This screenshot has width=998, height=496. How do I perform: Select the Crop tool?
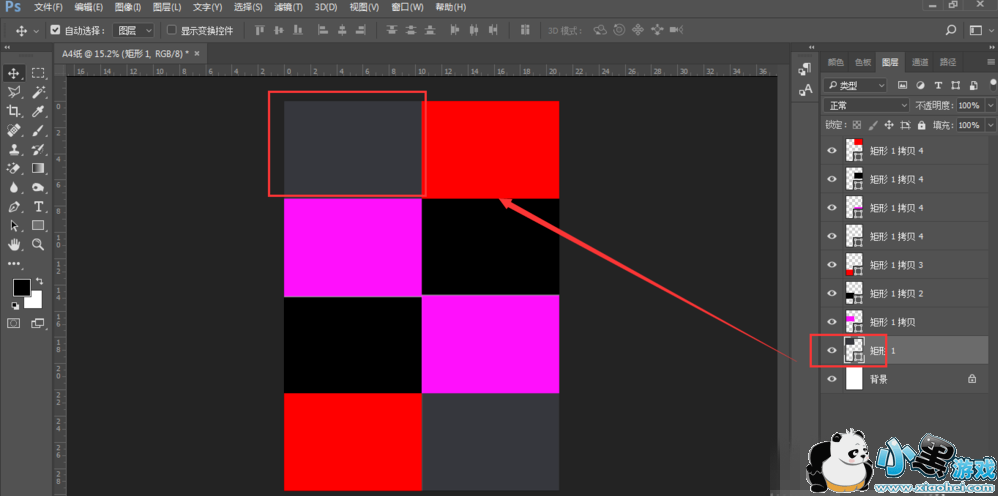pyautogui.click(x=14, y=111)
